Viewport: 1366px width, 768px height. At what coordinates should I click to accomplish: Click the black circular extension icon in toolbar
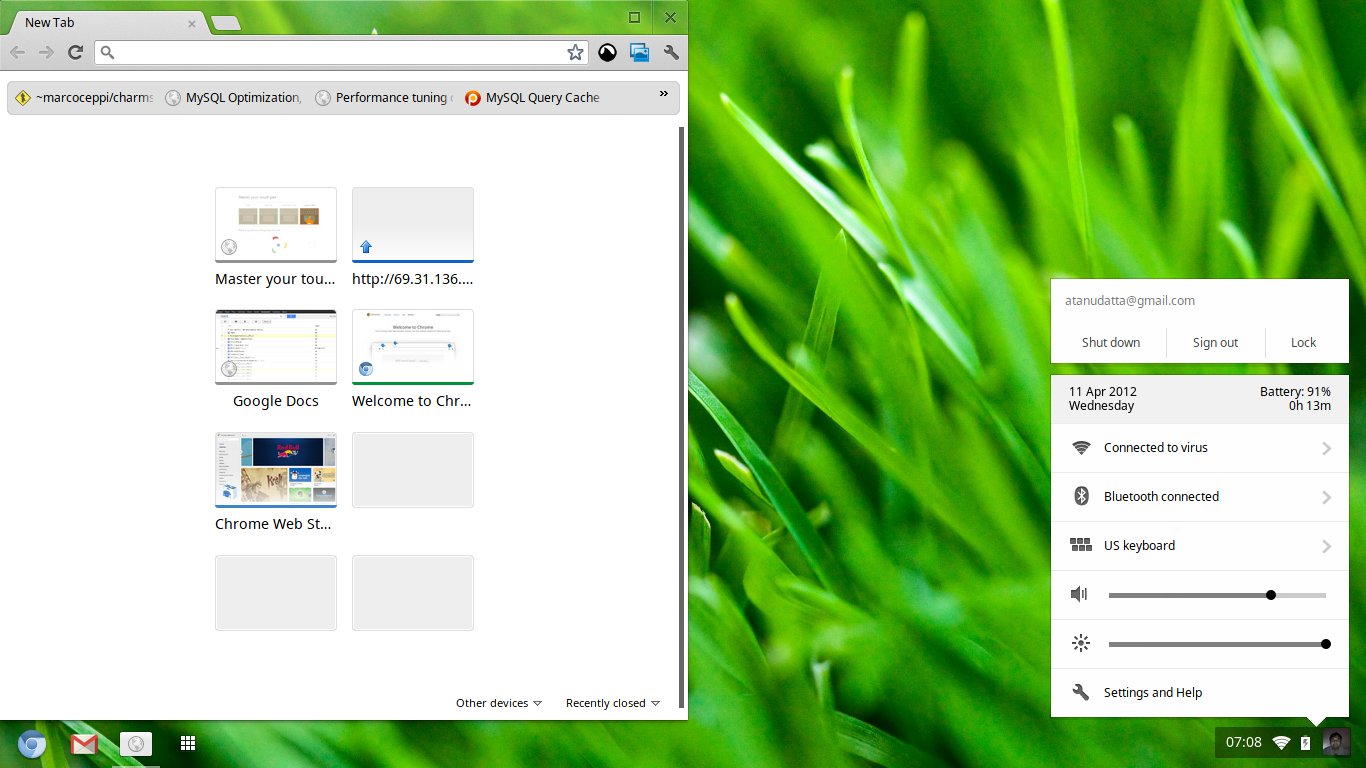tap(607, 53)
